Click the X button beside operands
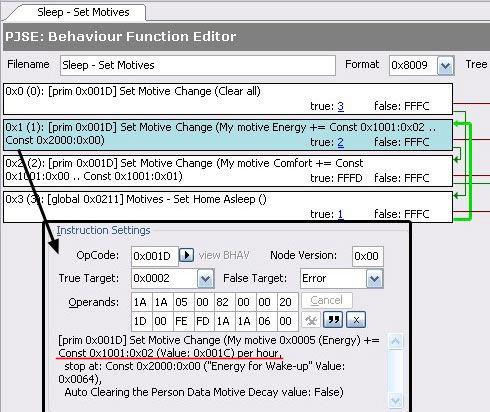The height and width of the screenshot is (412, 490). click(356, 320)
